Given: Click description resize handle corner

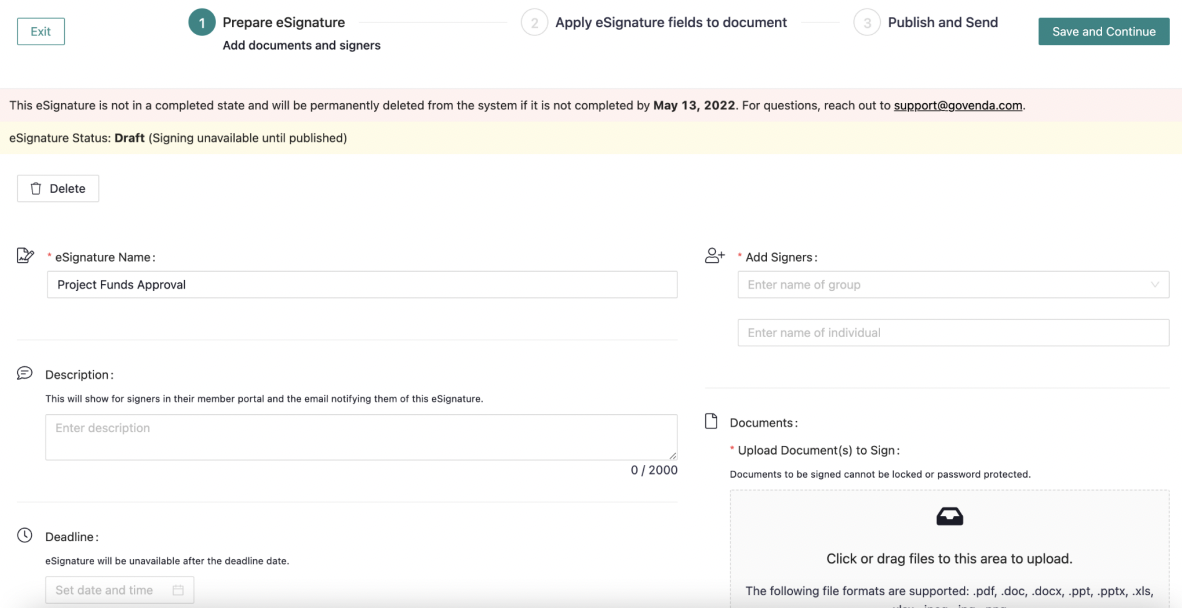Looking at the screenshot, I should click(x=672, y=455).
